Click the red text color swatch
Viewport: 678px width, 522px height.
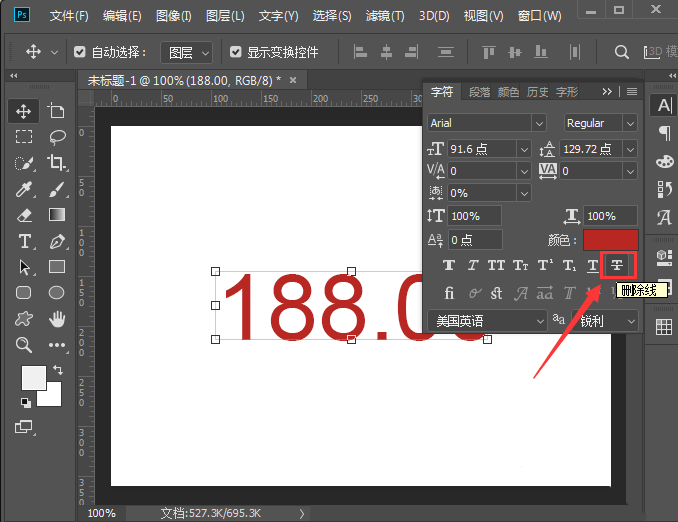[611, 240]
